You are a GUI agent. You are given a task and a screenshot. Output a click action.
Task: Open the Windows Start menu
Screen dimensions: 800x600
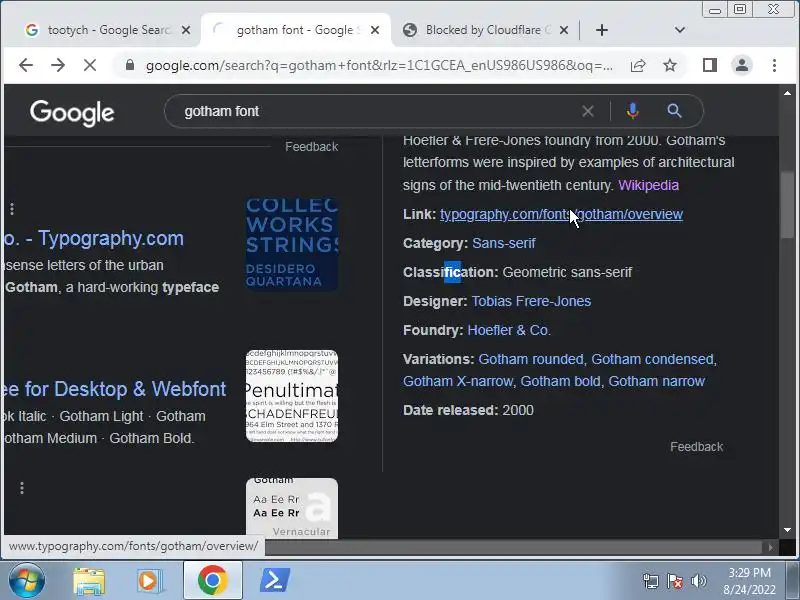[x=26, y=581]
